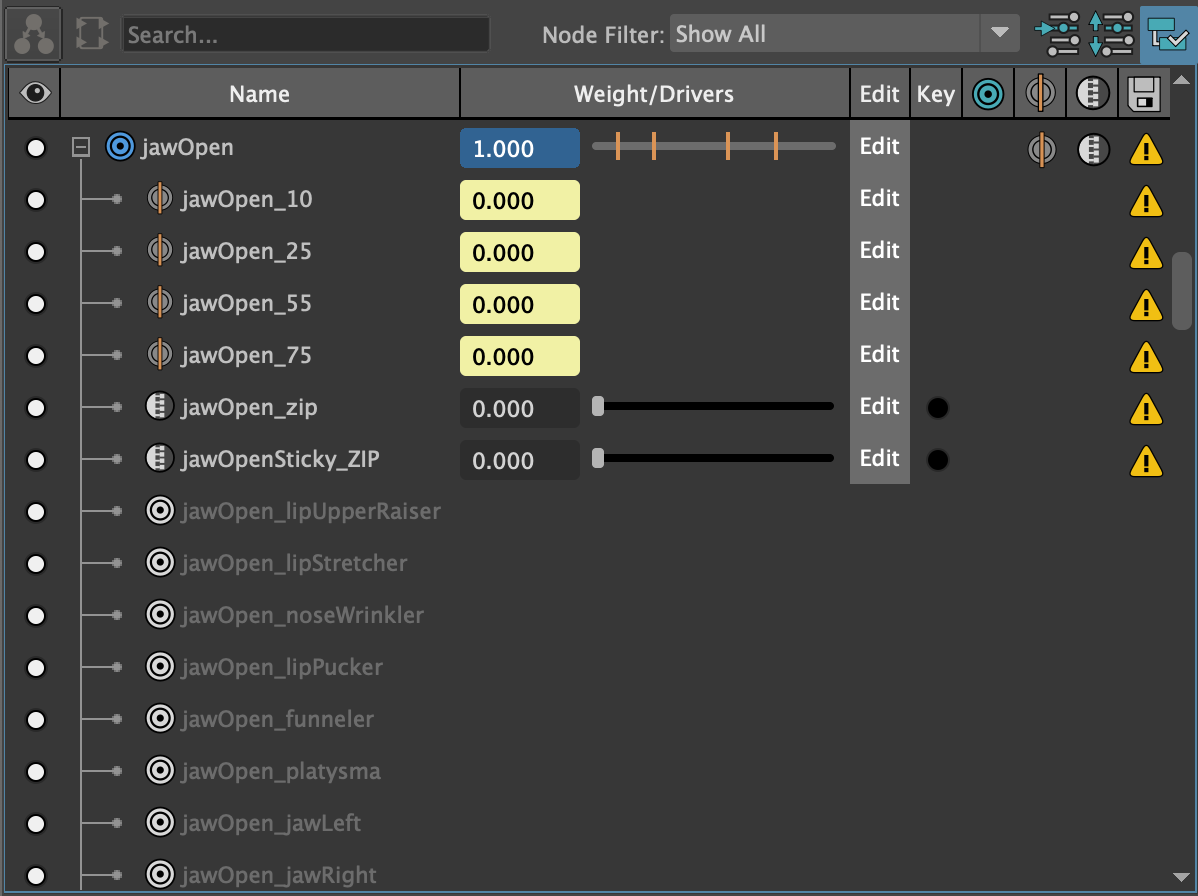Collapse the jawOpen tree group
The image size is (1198, 896).
81,147
